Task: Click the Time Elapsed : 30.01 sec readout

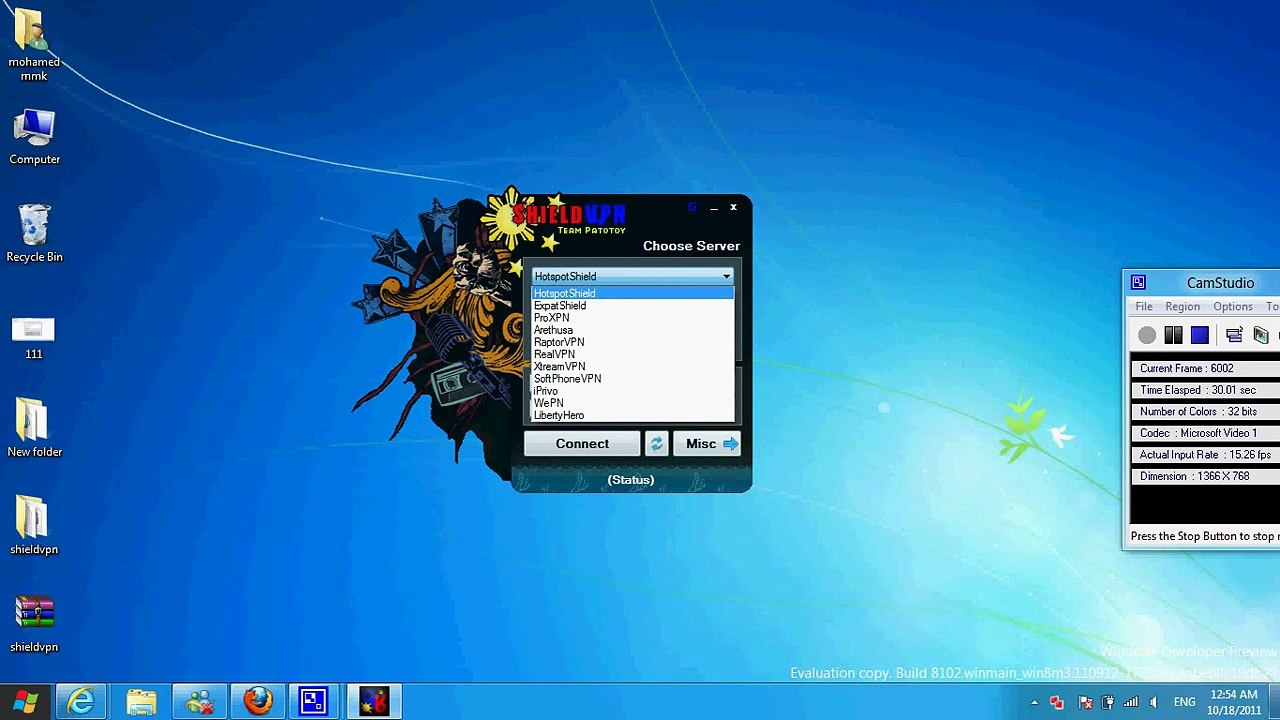Action: point(1205,390)
